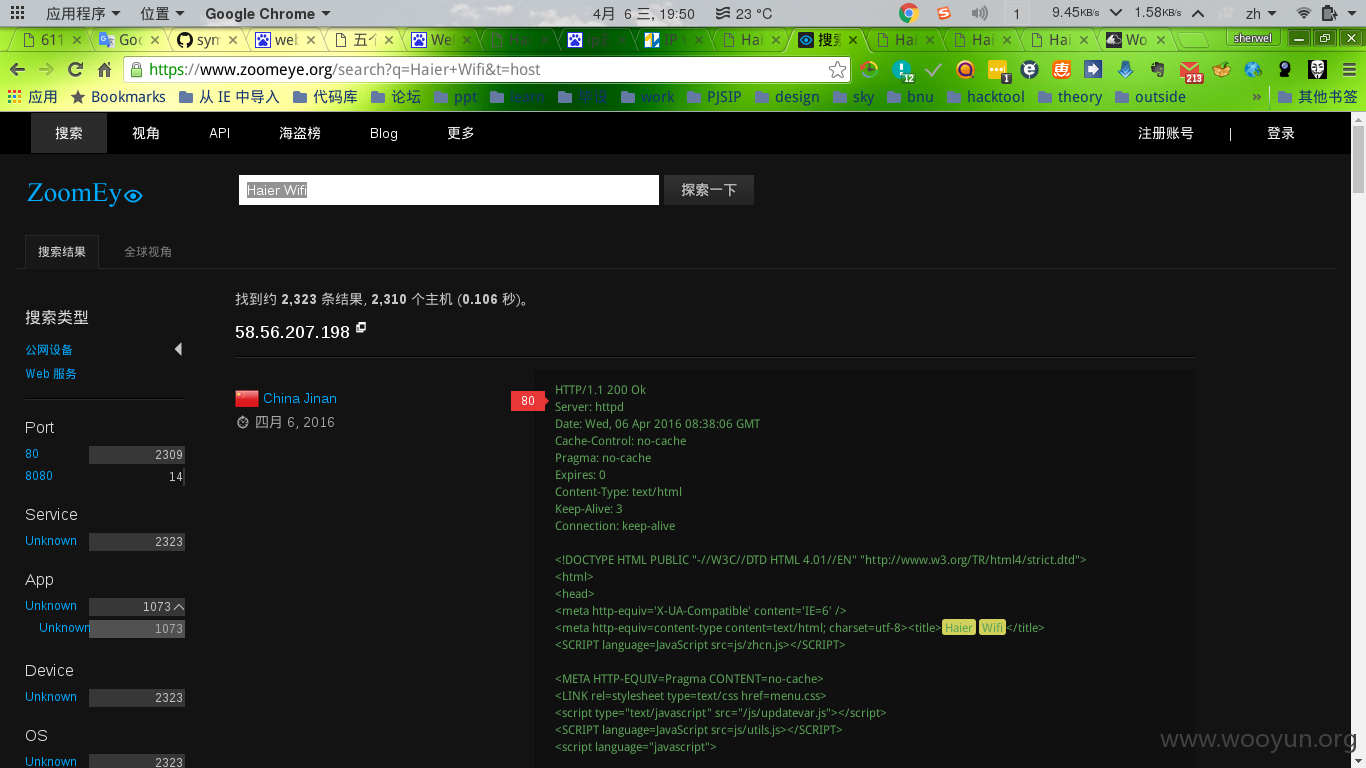Open the orange Q extension icon
Image resolution: width=1366 pixels, height=768 pixels.
click(965, 70)
